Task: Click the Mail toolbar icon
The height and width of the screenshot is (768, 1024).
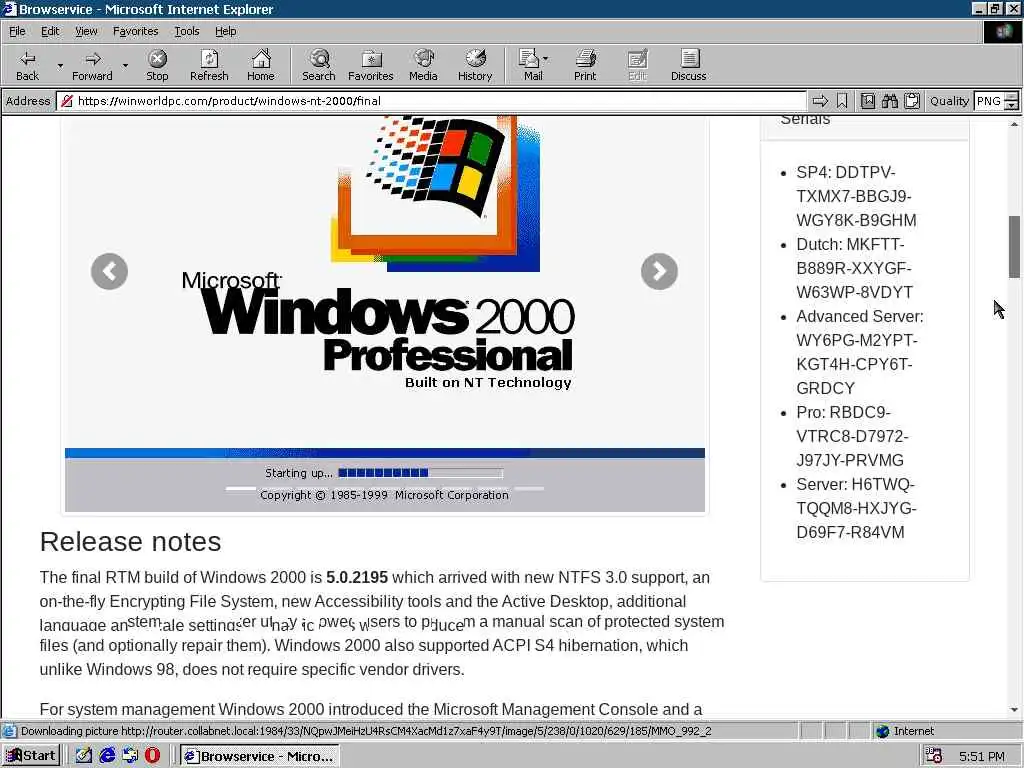Action: (530, 65)
